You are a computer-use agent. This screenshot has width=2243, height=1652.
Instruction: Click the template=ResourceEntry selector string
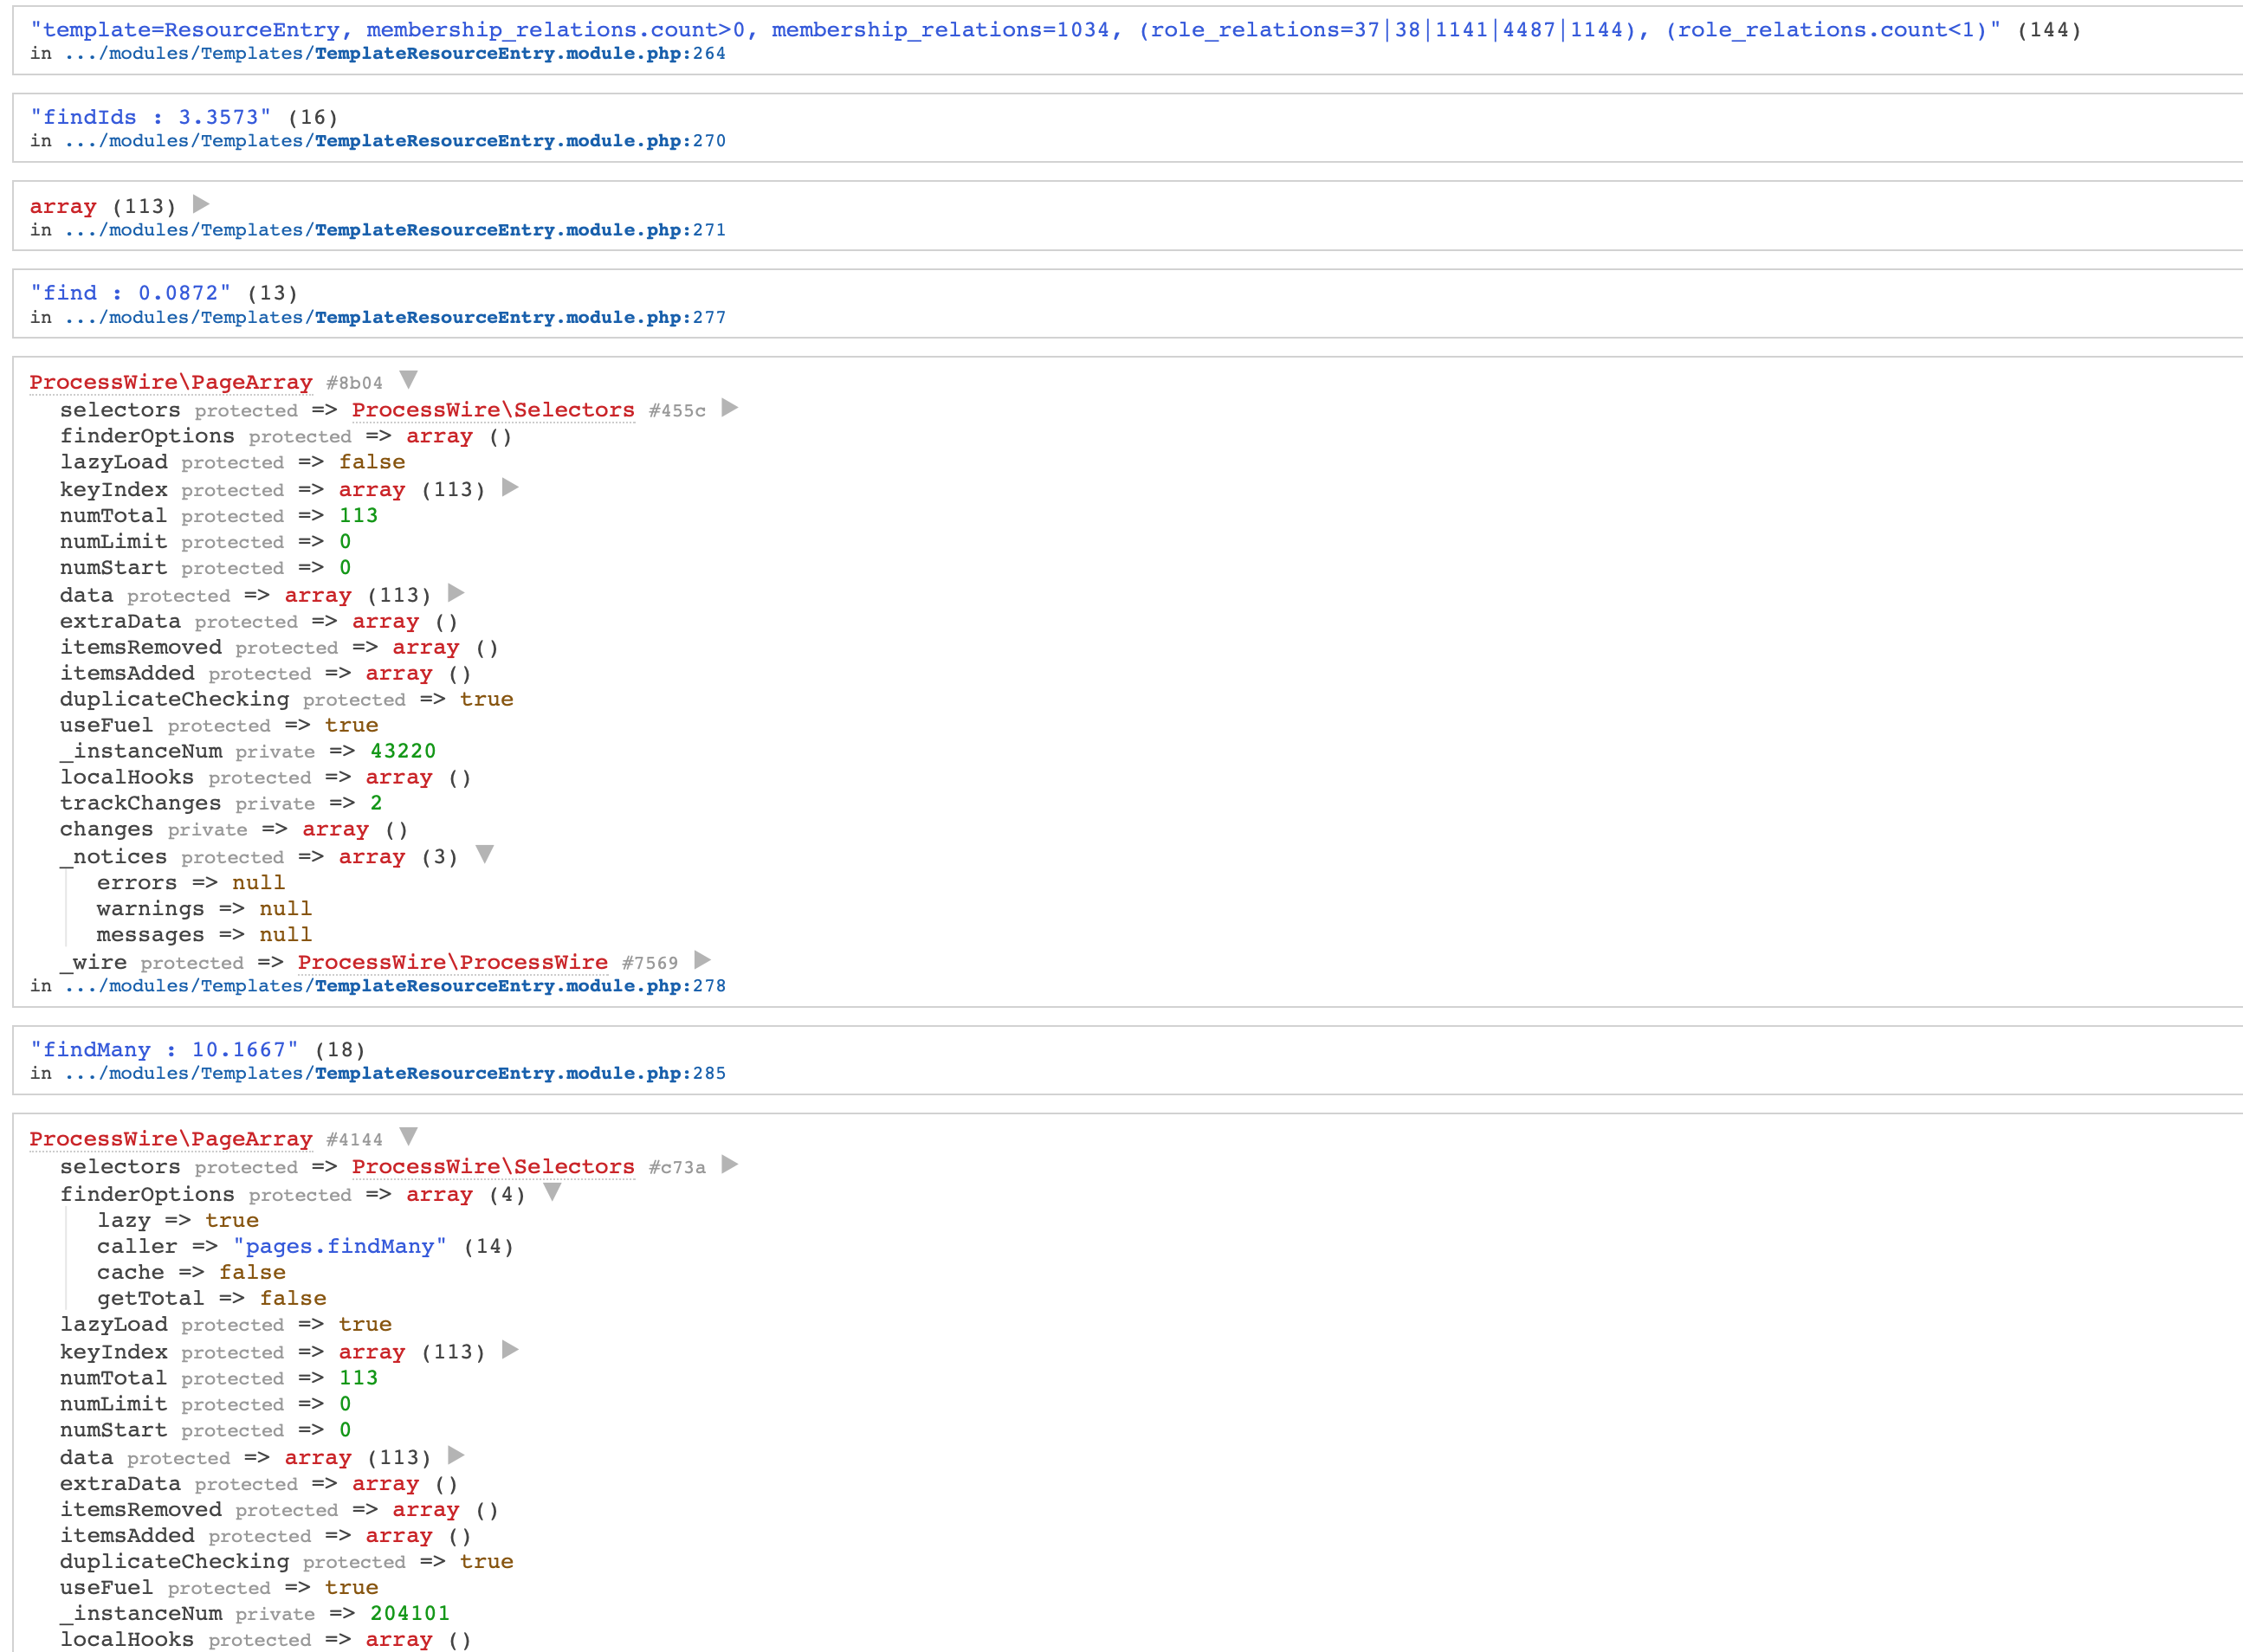1015,30
